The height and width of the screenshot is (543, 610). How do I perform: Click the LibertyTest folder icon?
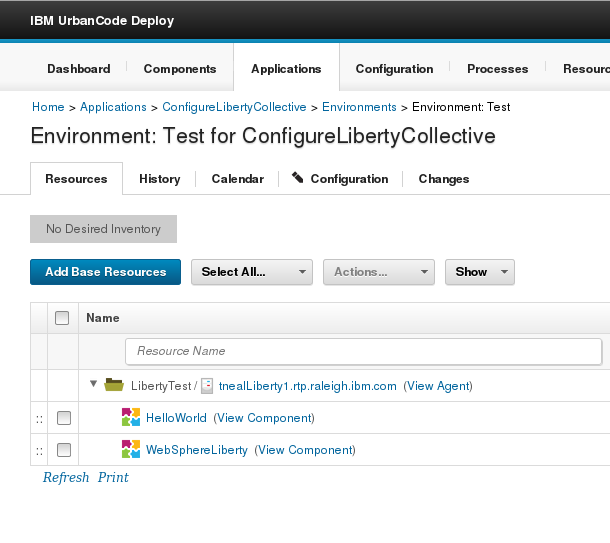[x=114, y=385]
